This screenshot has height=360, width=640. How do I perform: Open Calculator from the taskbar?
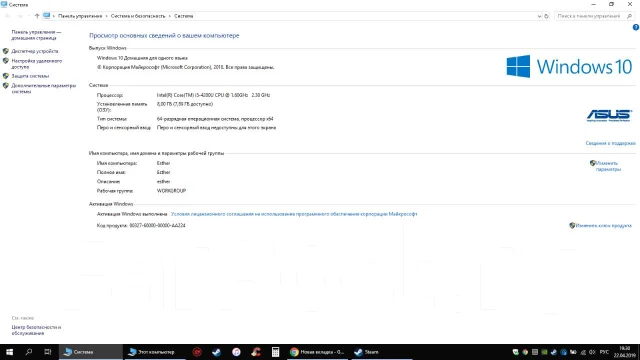276,352
